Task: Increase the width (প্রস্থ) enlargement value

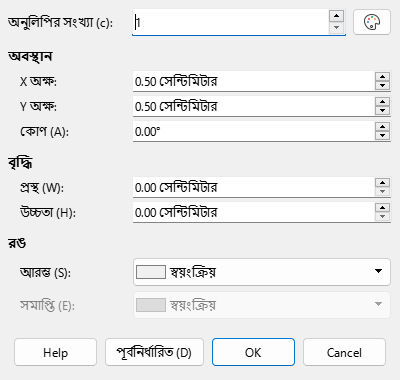Action: (x=382, y=183)
